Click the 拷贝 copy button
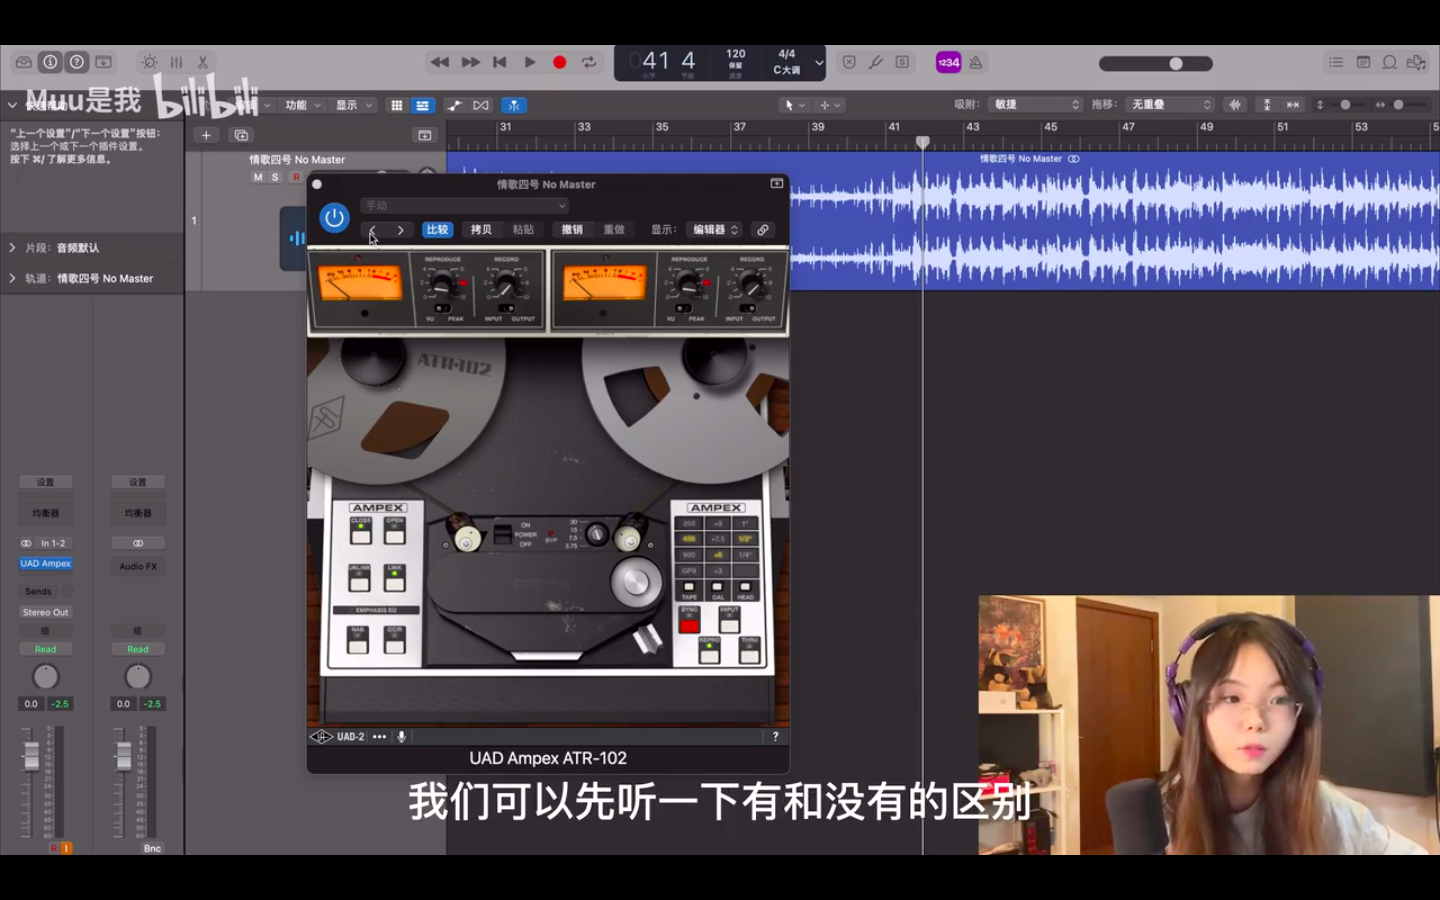The width and height of the screenshot is (1440, 900). [x=481, y=230]
